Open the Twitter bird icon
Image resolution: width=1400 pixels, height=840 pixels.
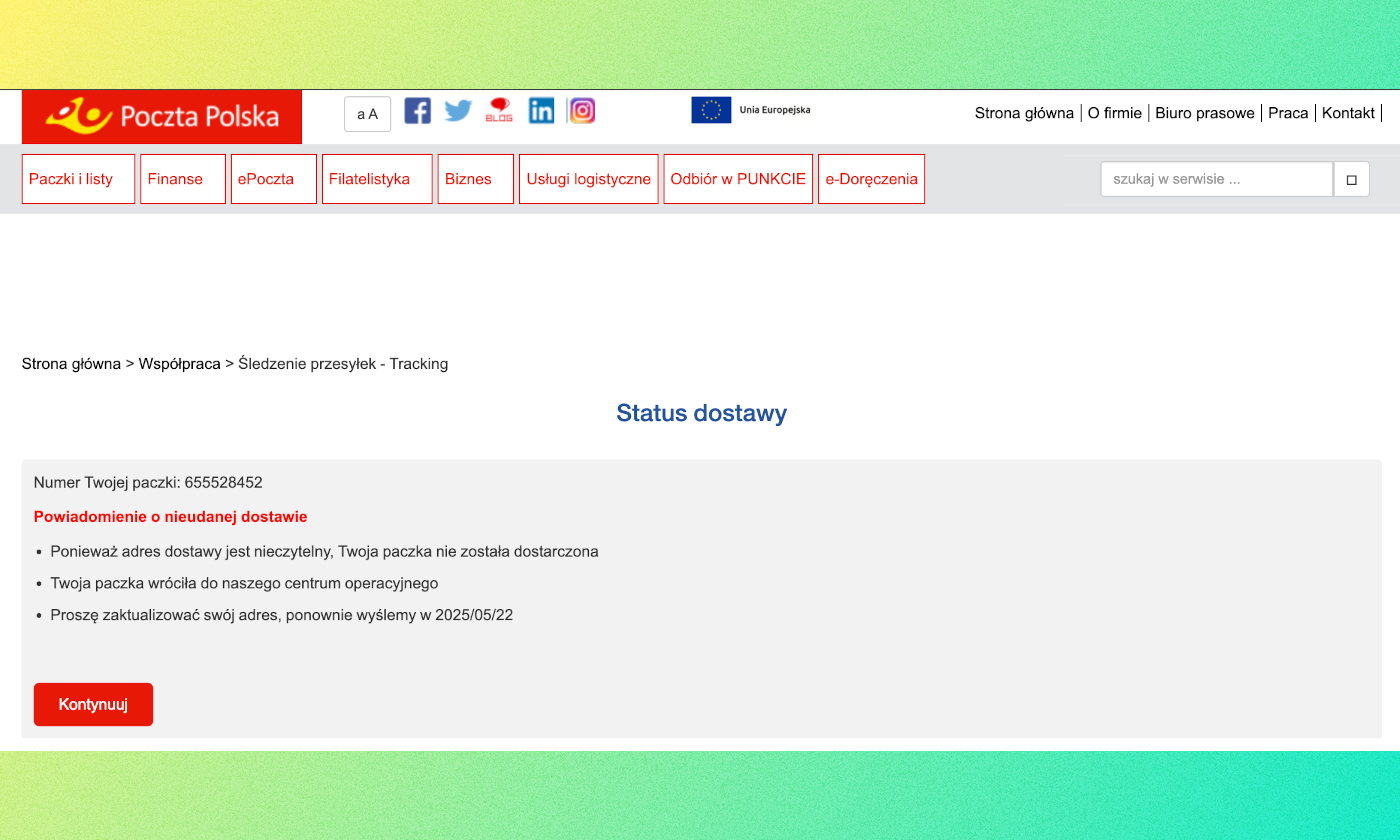[x=458, y=110]
